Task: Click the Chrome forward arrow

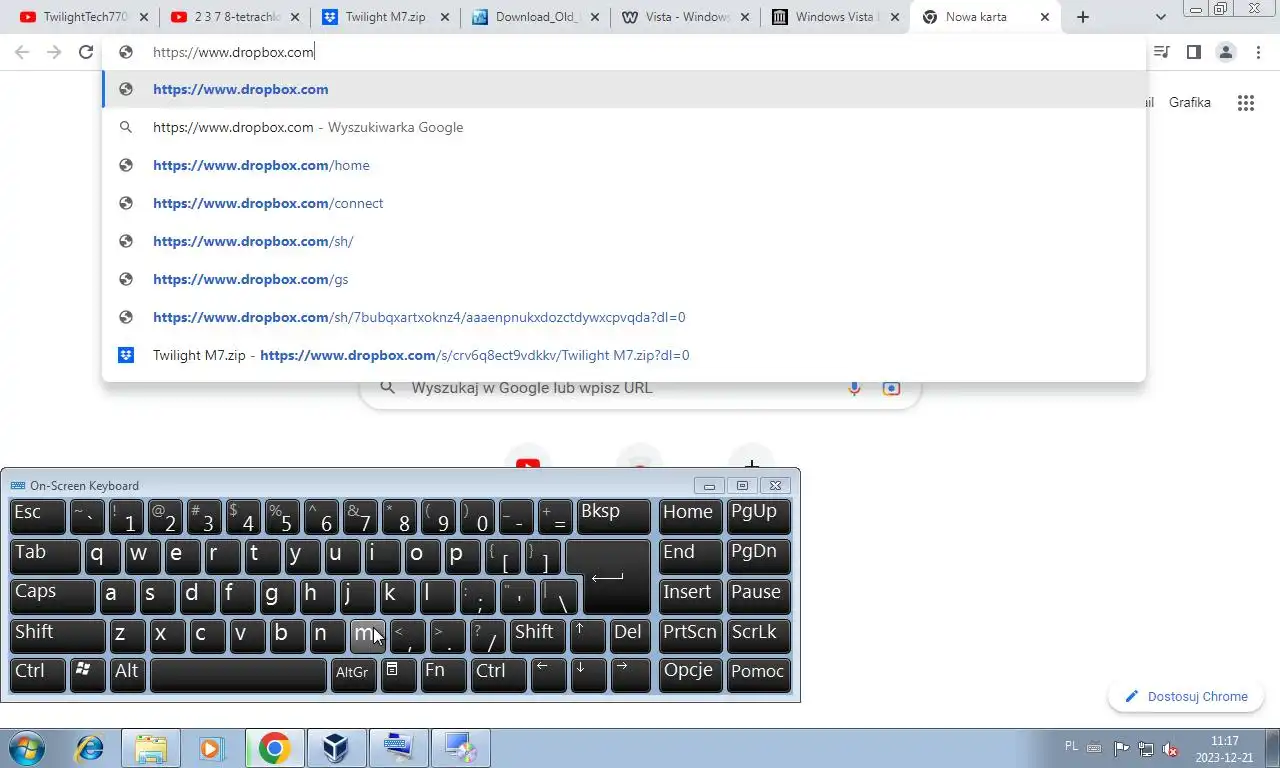Action: pyautogui.click(x=54, y=52)
